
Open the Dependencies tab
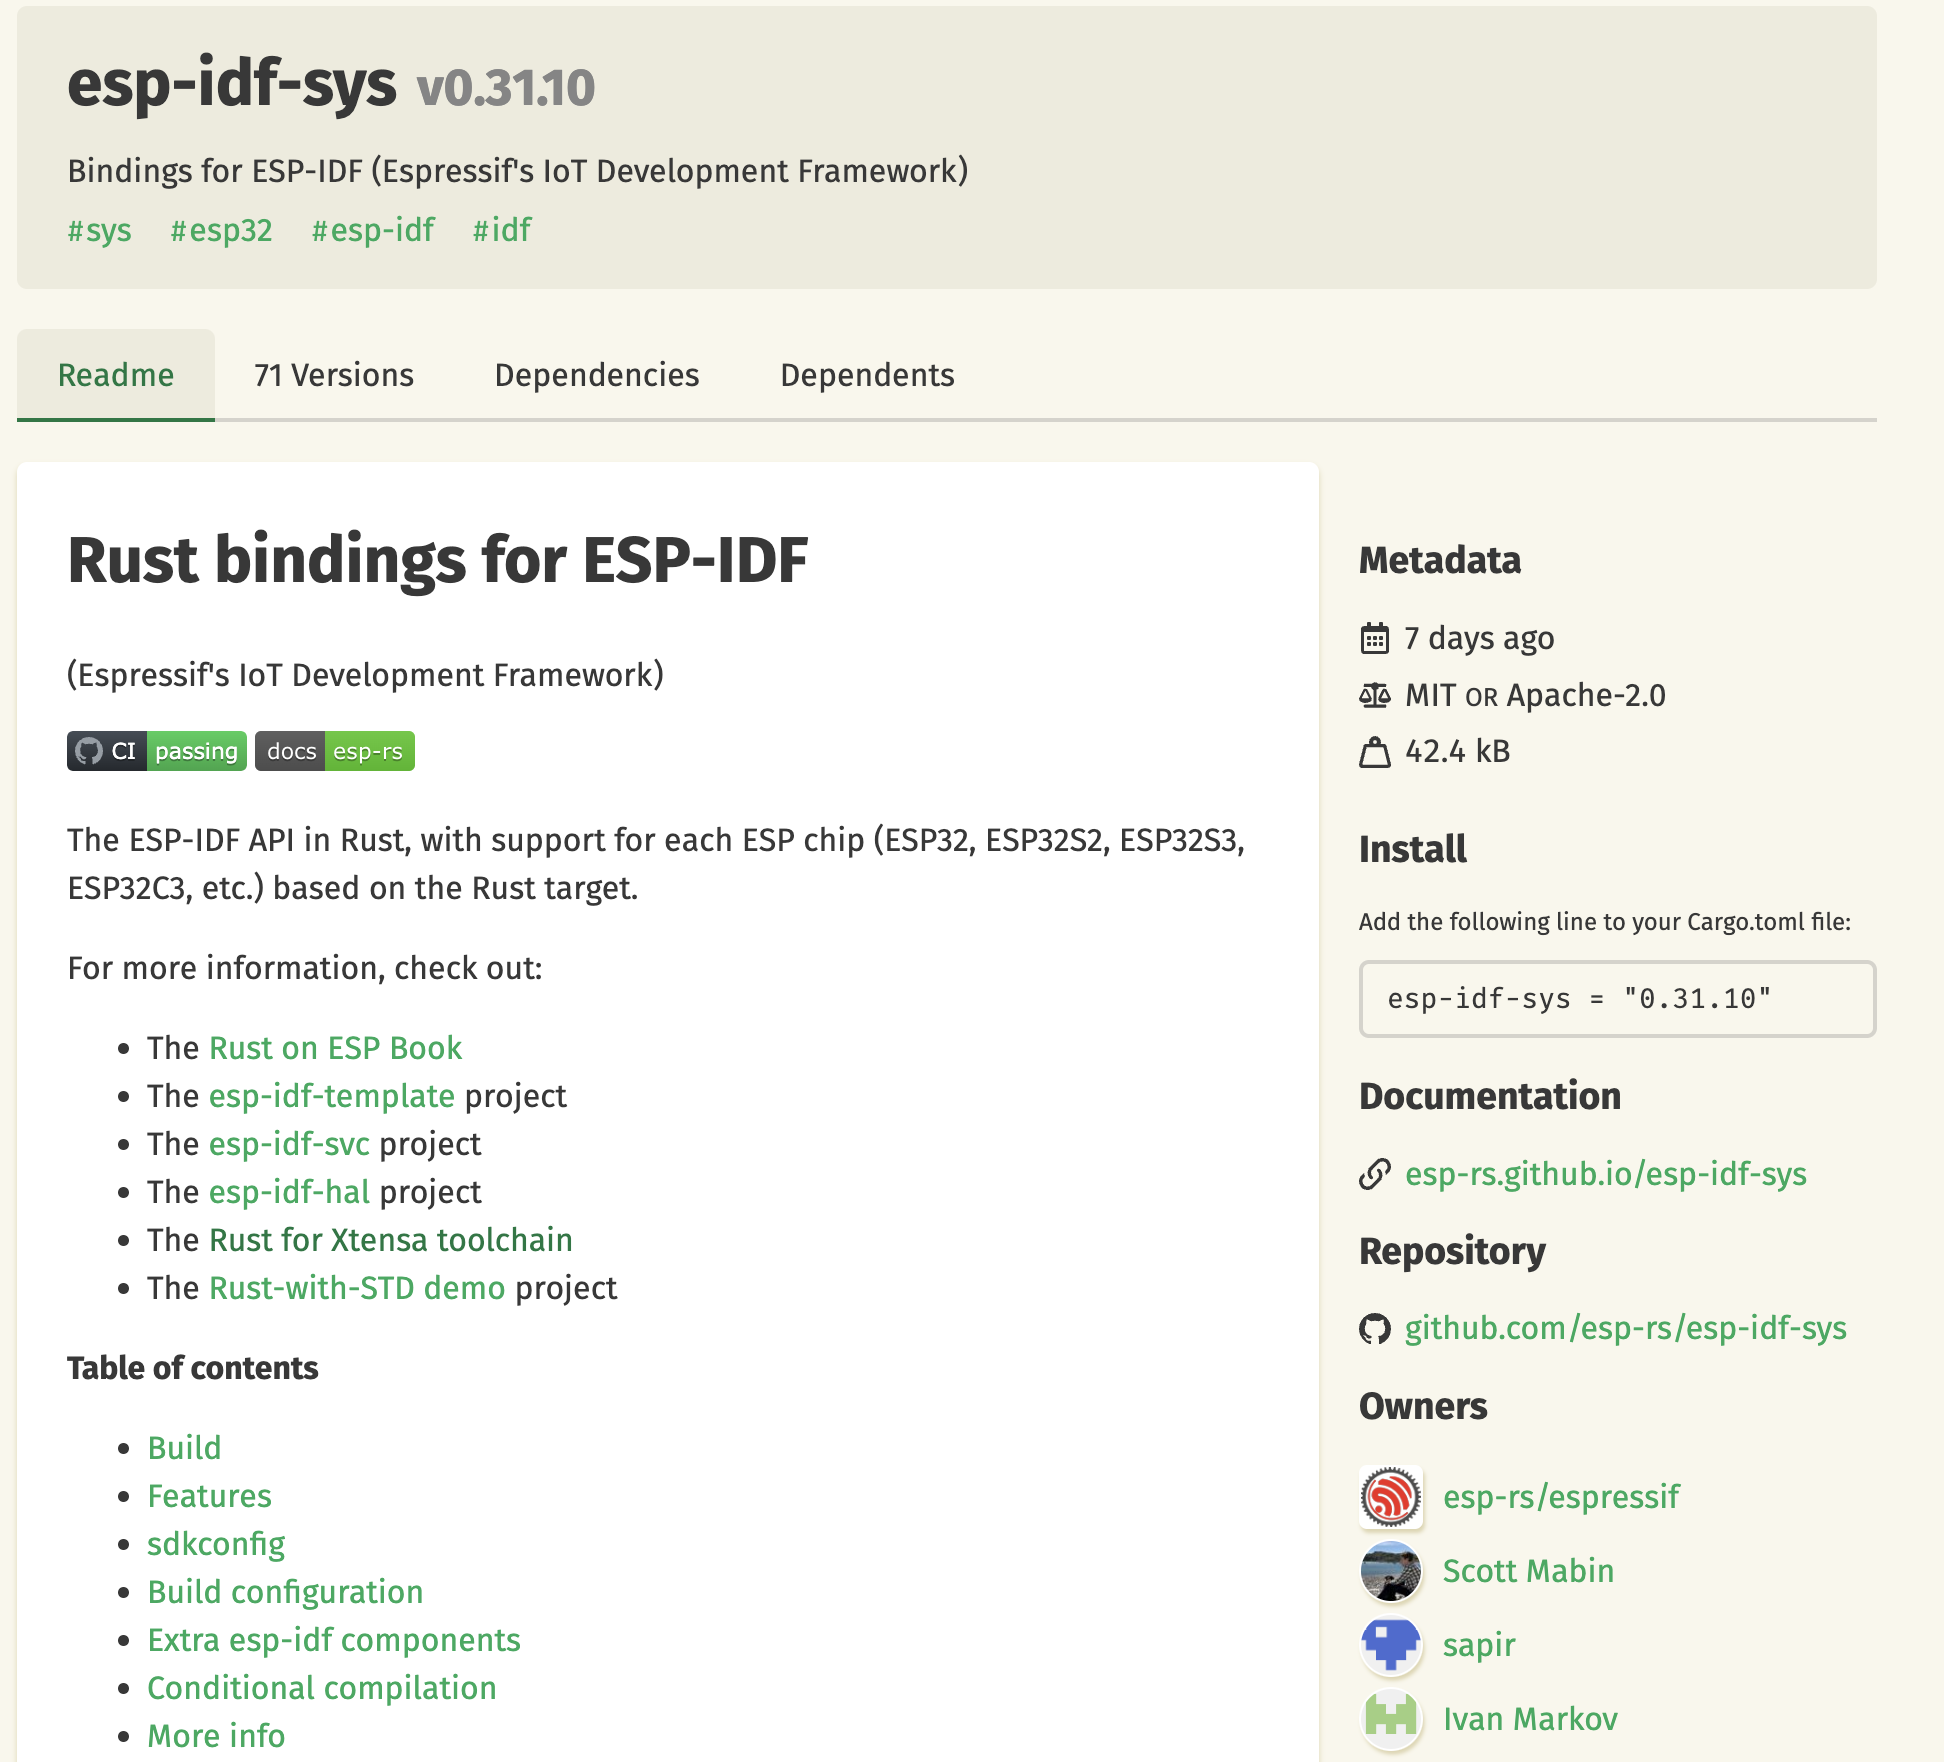pyautogui.click(x=597, y=374)
